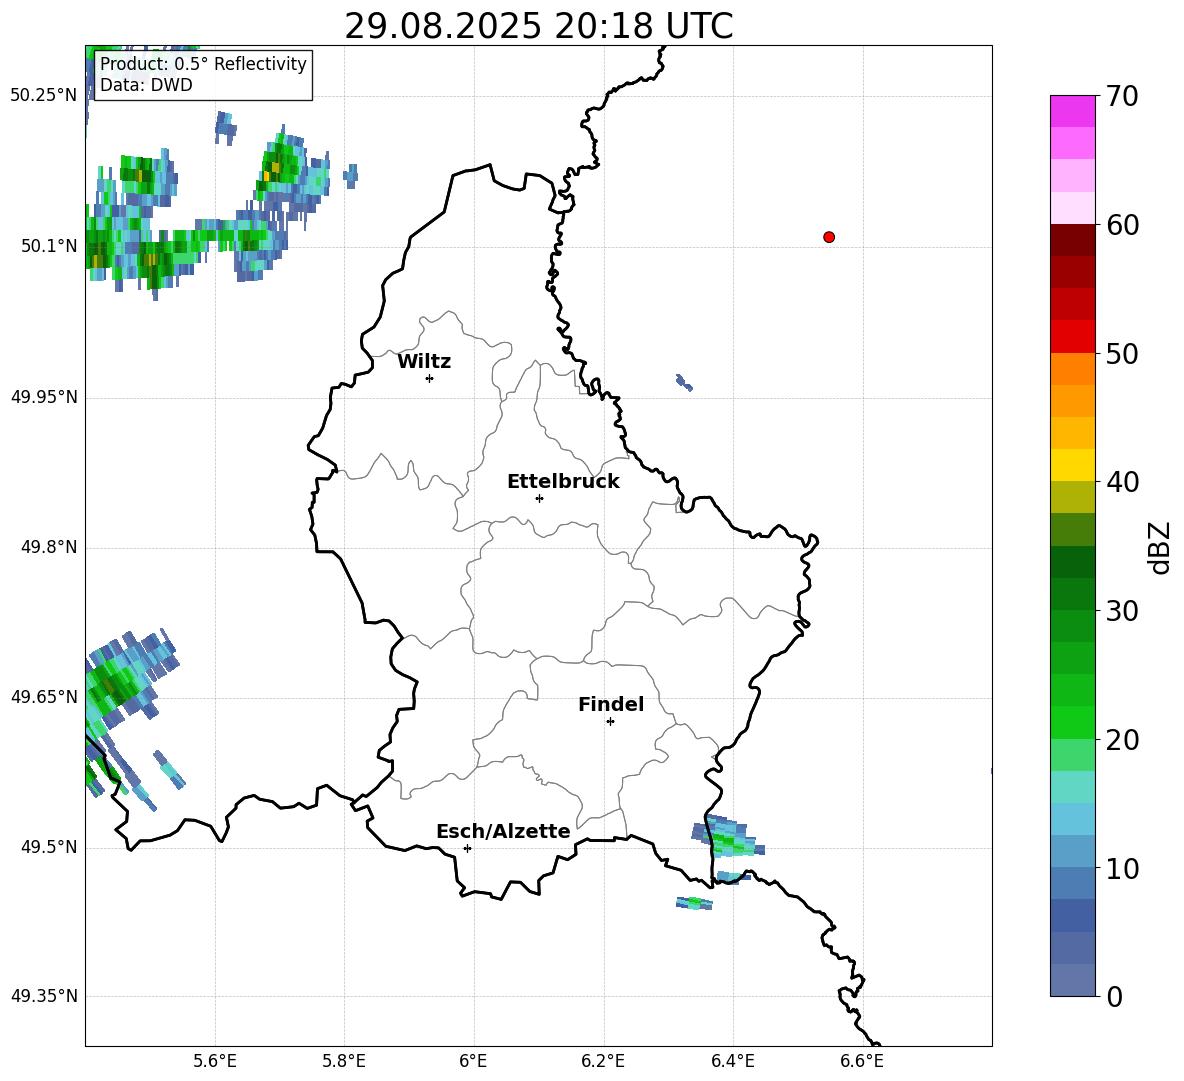
Task: Click the title 29.08.2025 20:18 UTC
Action: pyautogui.click(x=538, y=26)
